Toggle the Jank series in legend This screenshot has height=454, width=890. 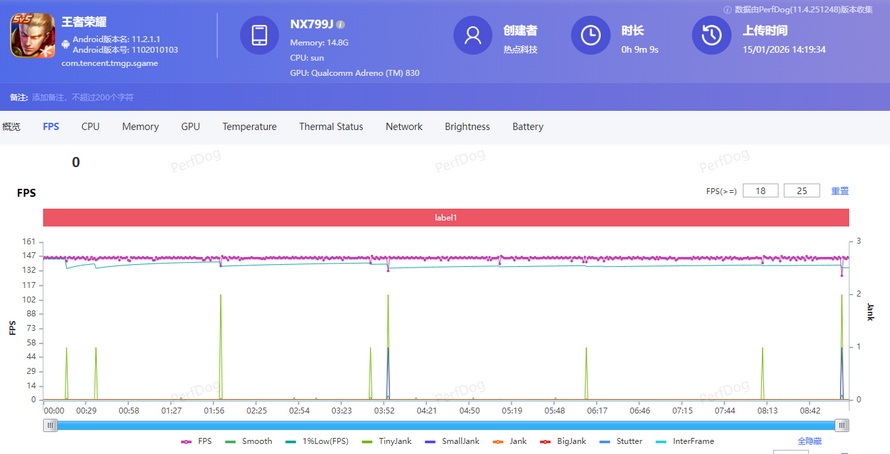[510, 441]
